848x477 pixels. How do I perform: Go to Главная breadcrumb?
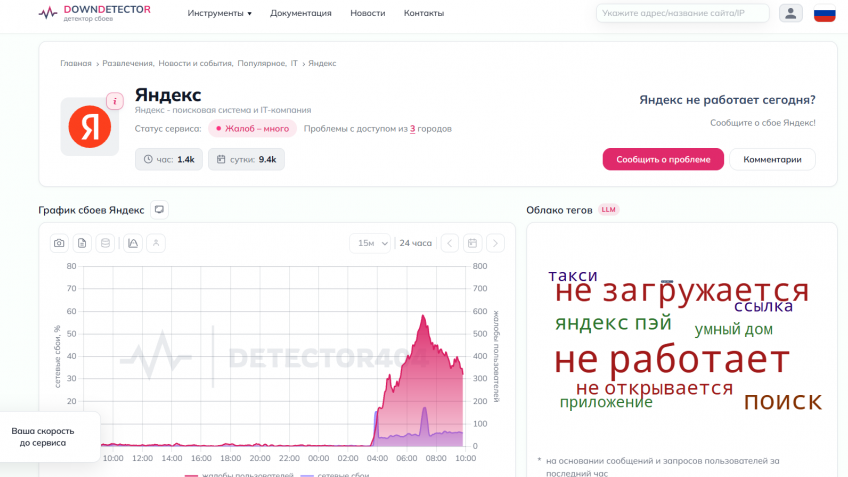pos(76,63)
